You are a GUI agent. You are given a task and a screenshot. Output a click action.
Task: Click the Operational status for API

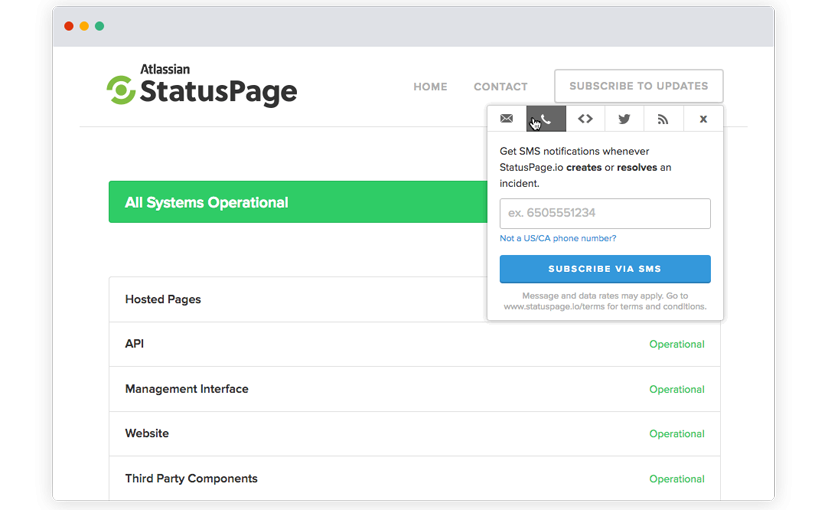click(676, 344)
